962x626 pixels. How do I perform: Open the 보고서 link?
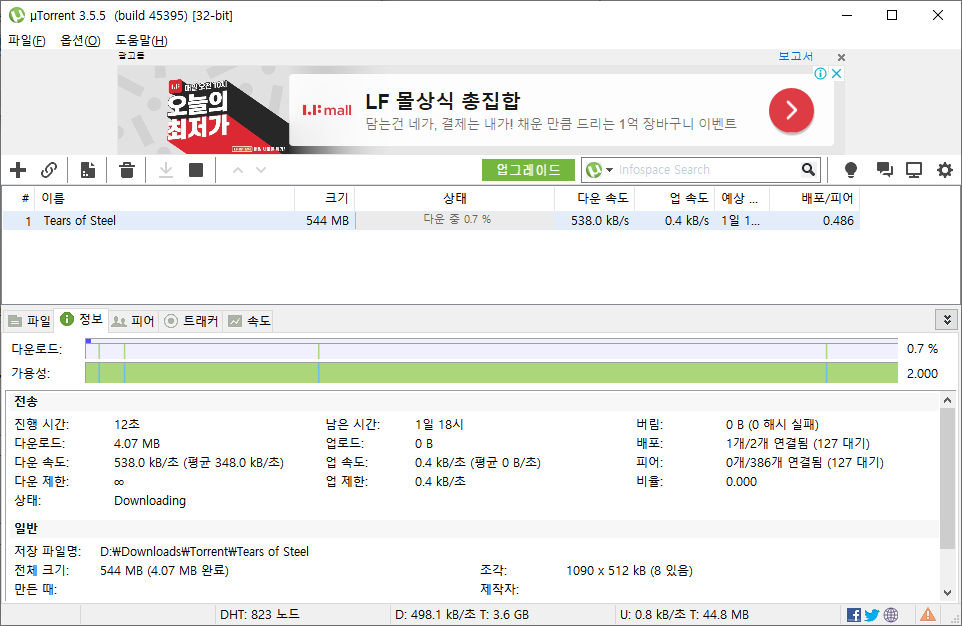click(796, 56)
